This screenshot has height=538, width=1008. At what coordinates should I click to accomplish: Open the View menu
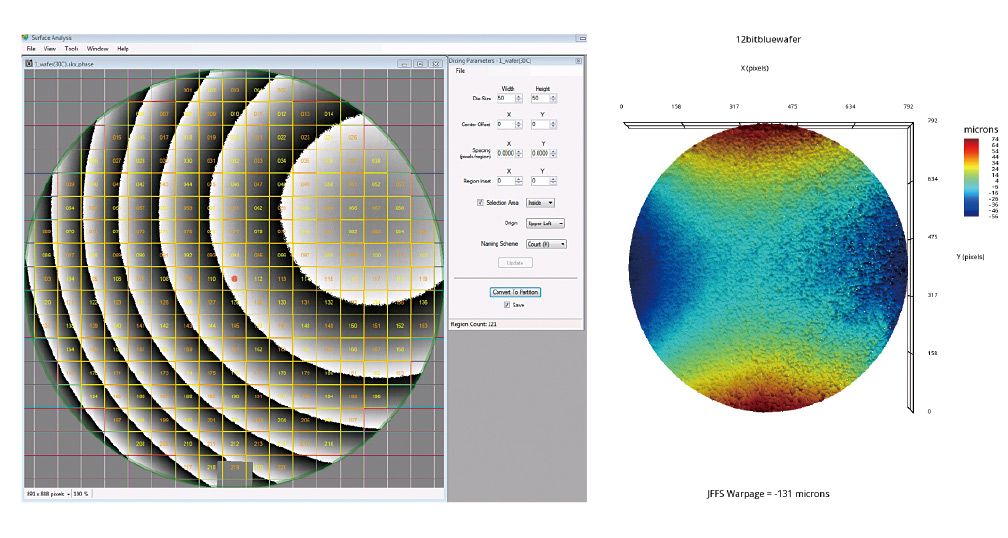click(50, 49)
